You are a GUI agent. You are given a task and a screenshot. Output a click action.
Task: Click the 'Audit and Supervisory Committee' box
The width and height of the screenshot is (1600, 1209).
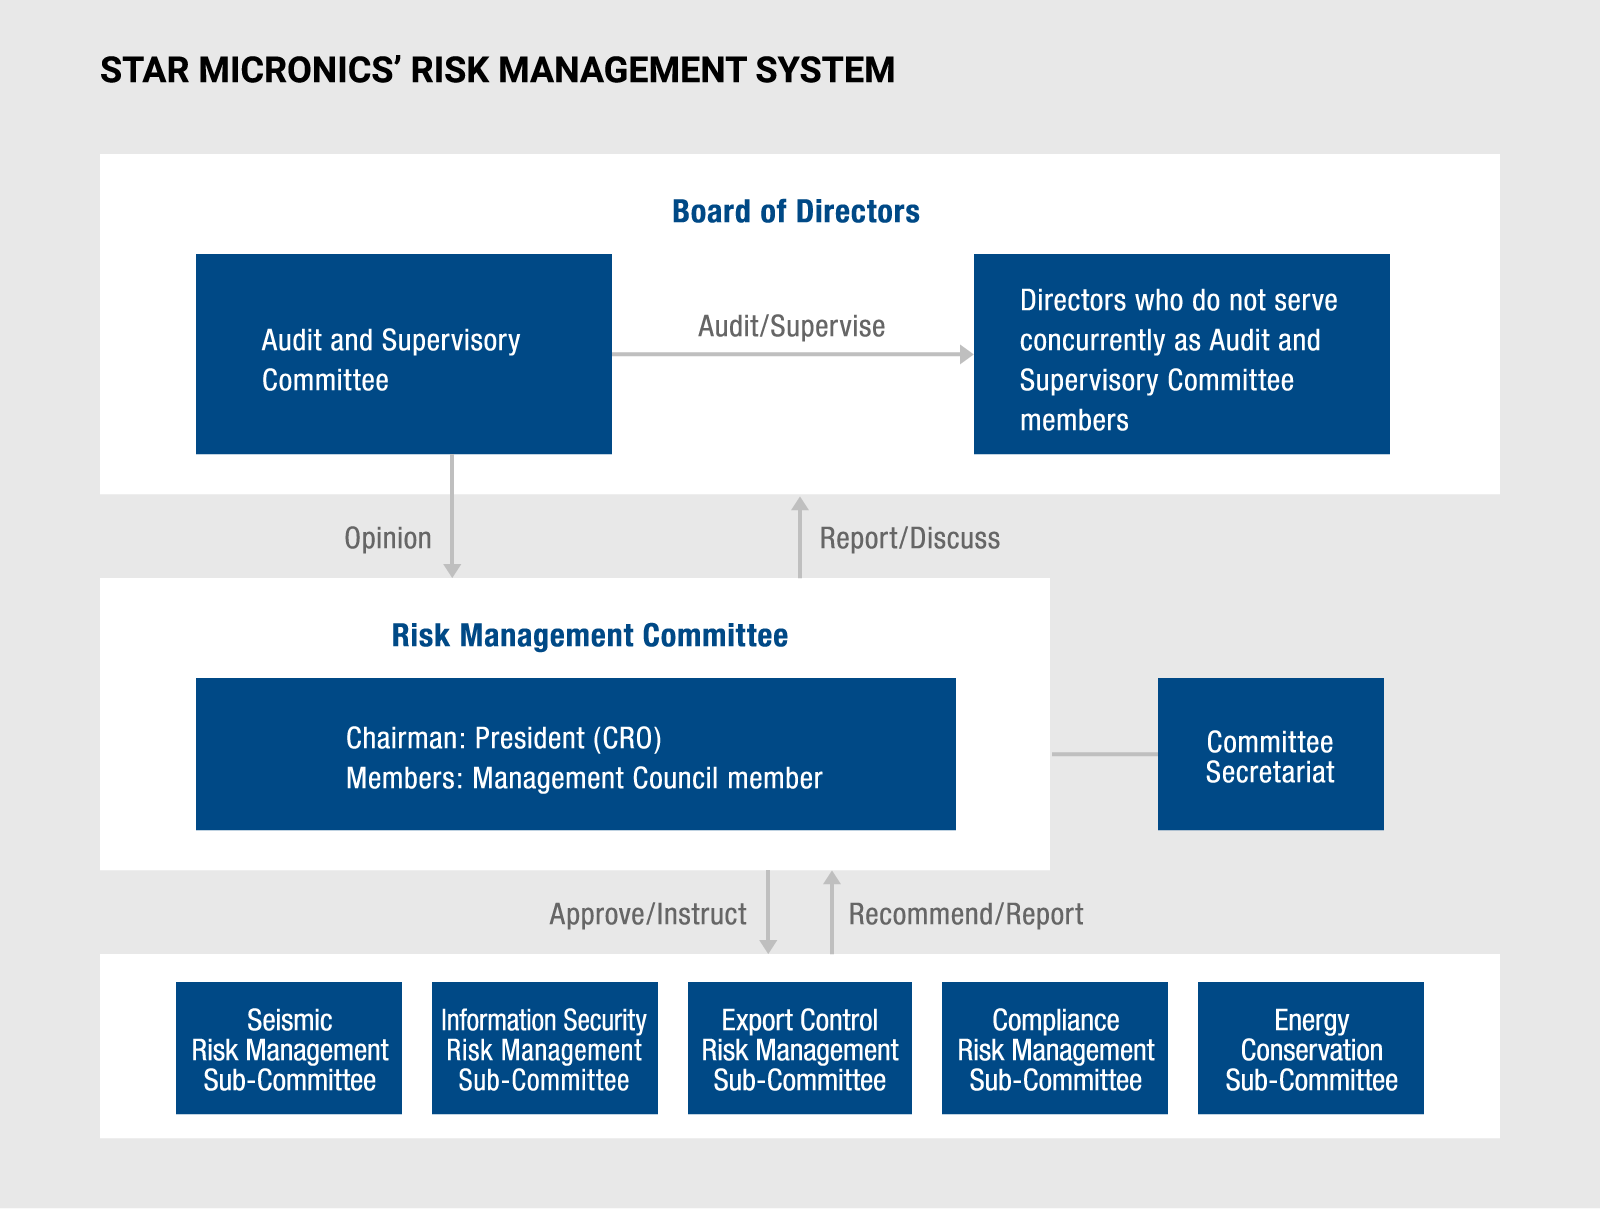pos(404,354)
